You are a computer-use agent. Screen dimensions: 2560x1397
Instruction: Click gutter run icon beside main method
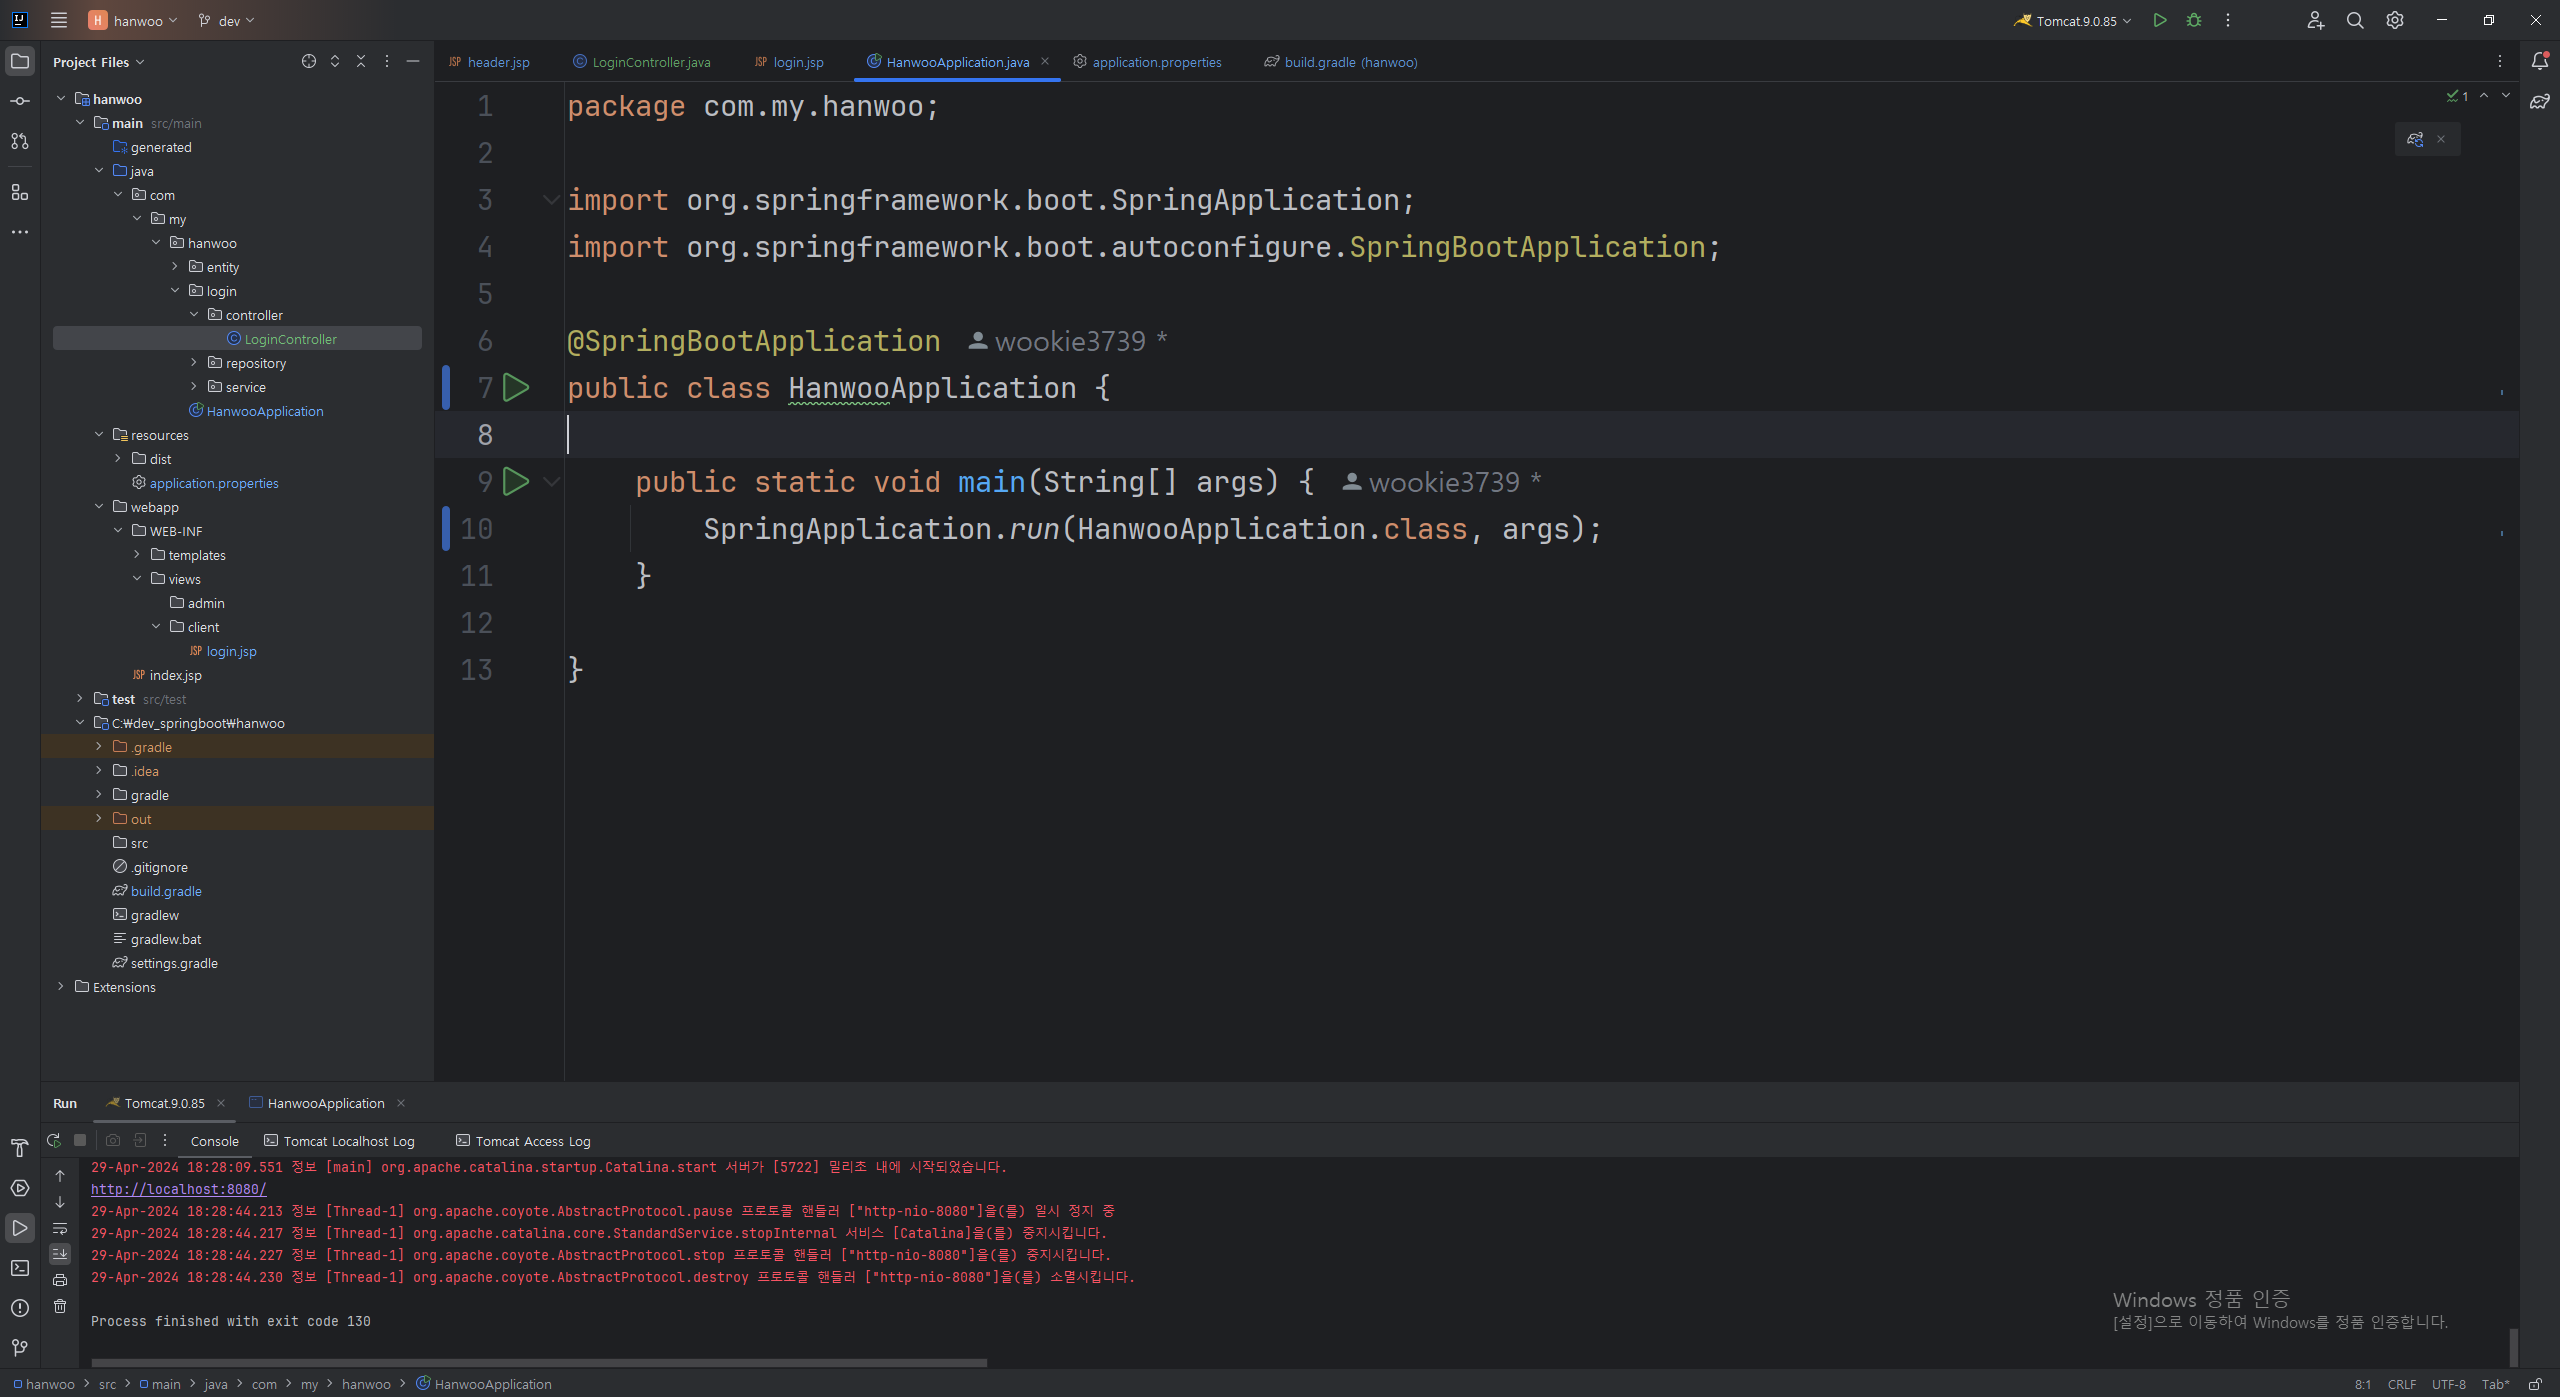pyautogui.click(x=516, y=482)
